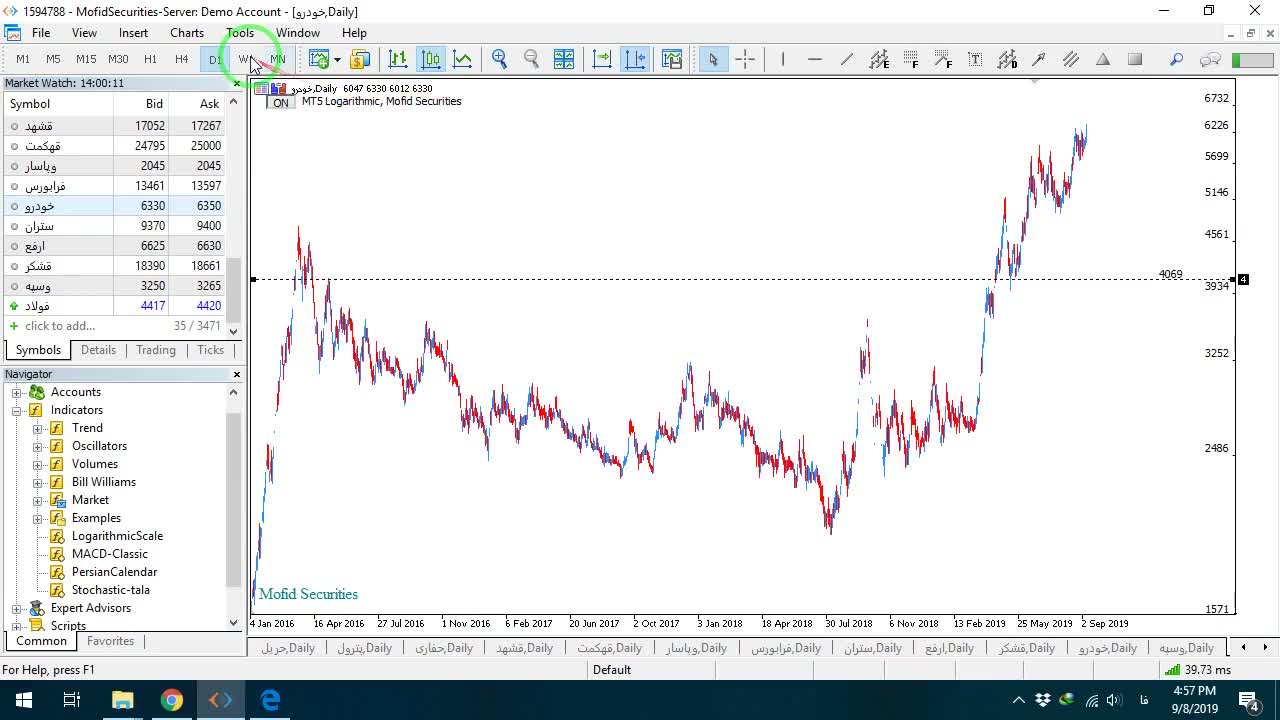Open the Insert menu
This screenshot has width=1280, height=720.
[x=133, y=32]
